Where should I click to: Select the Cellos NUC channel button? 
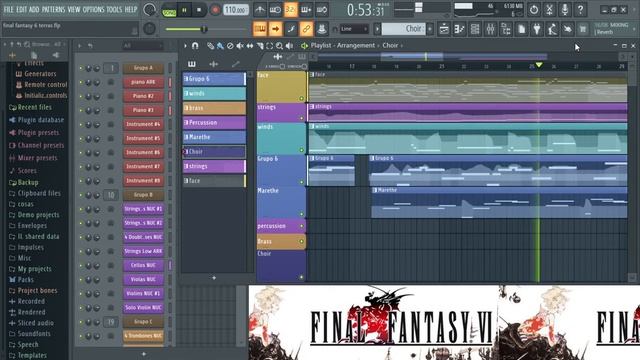pyautogui.click(x=143, y=265)
